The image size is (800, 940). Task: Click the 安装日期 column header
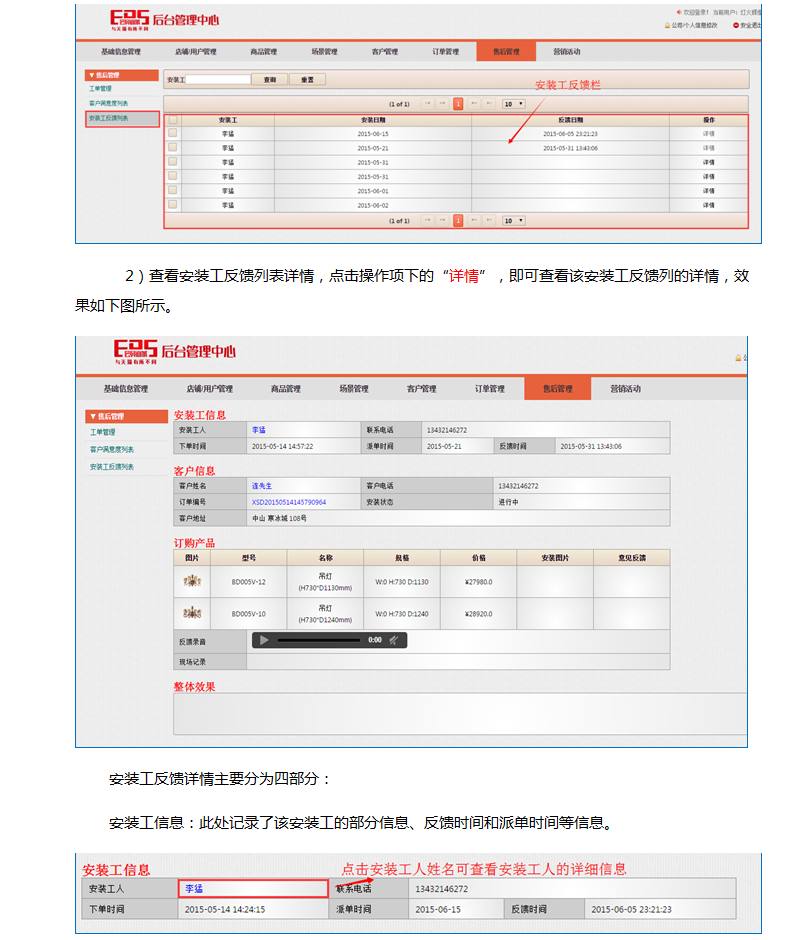(373, 120)
